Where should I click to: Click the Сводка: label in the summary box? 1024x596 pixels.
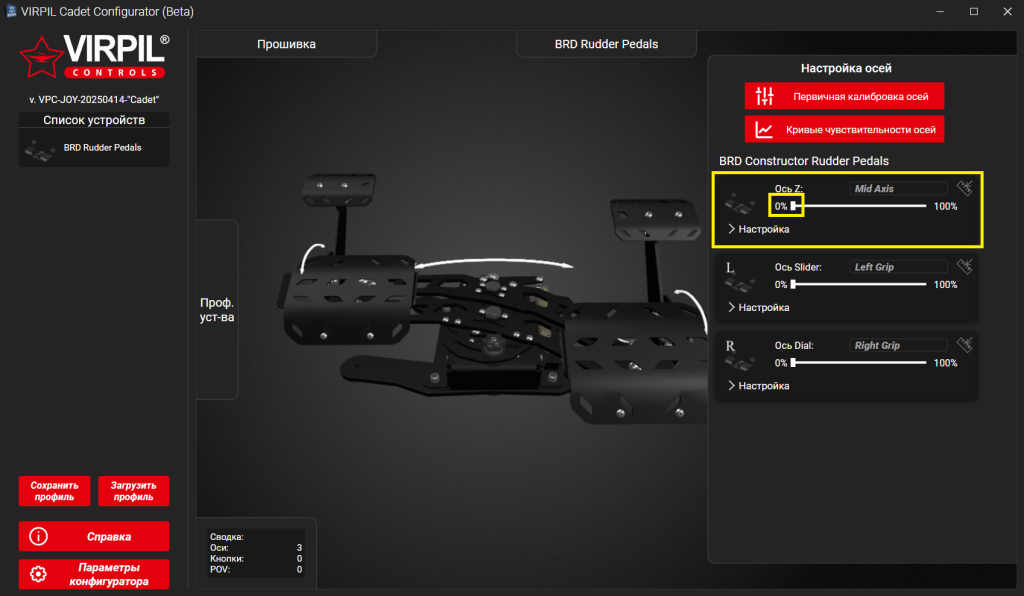pos(227,537)
